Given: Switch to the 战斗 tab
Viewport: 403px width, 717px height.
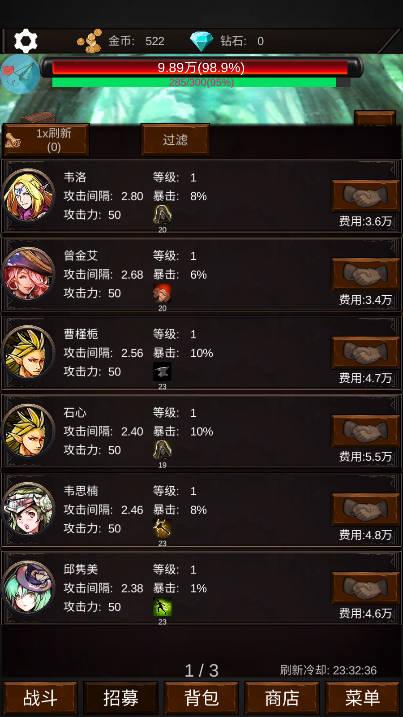Looking at the screenshot, I should pos(40,698).
